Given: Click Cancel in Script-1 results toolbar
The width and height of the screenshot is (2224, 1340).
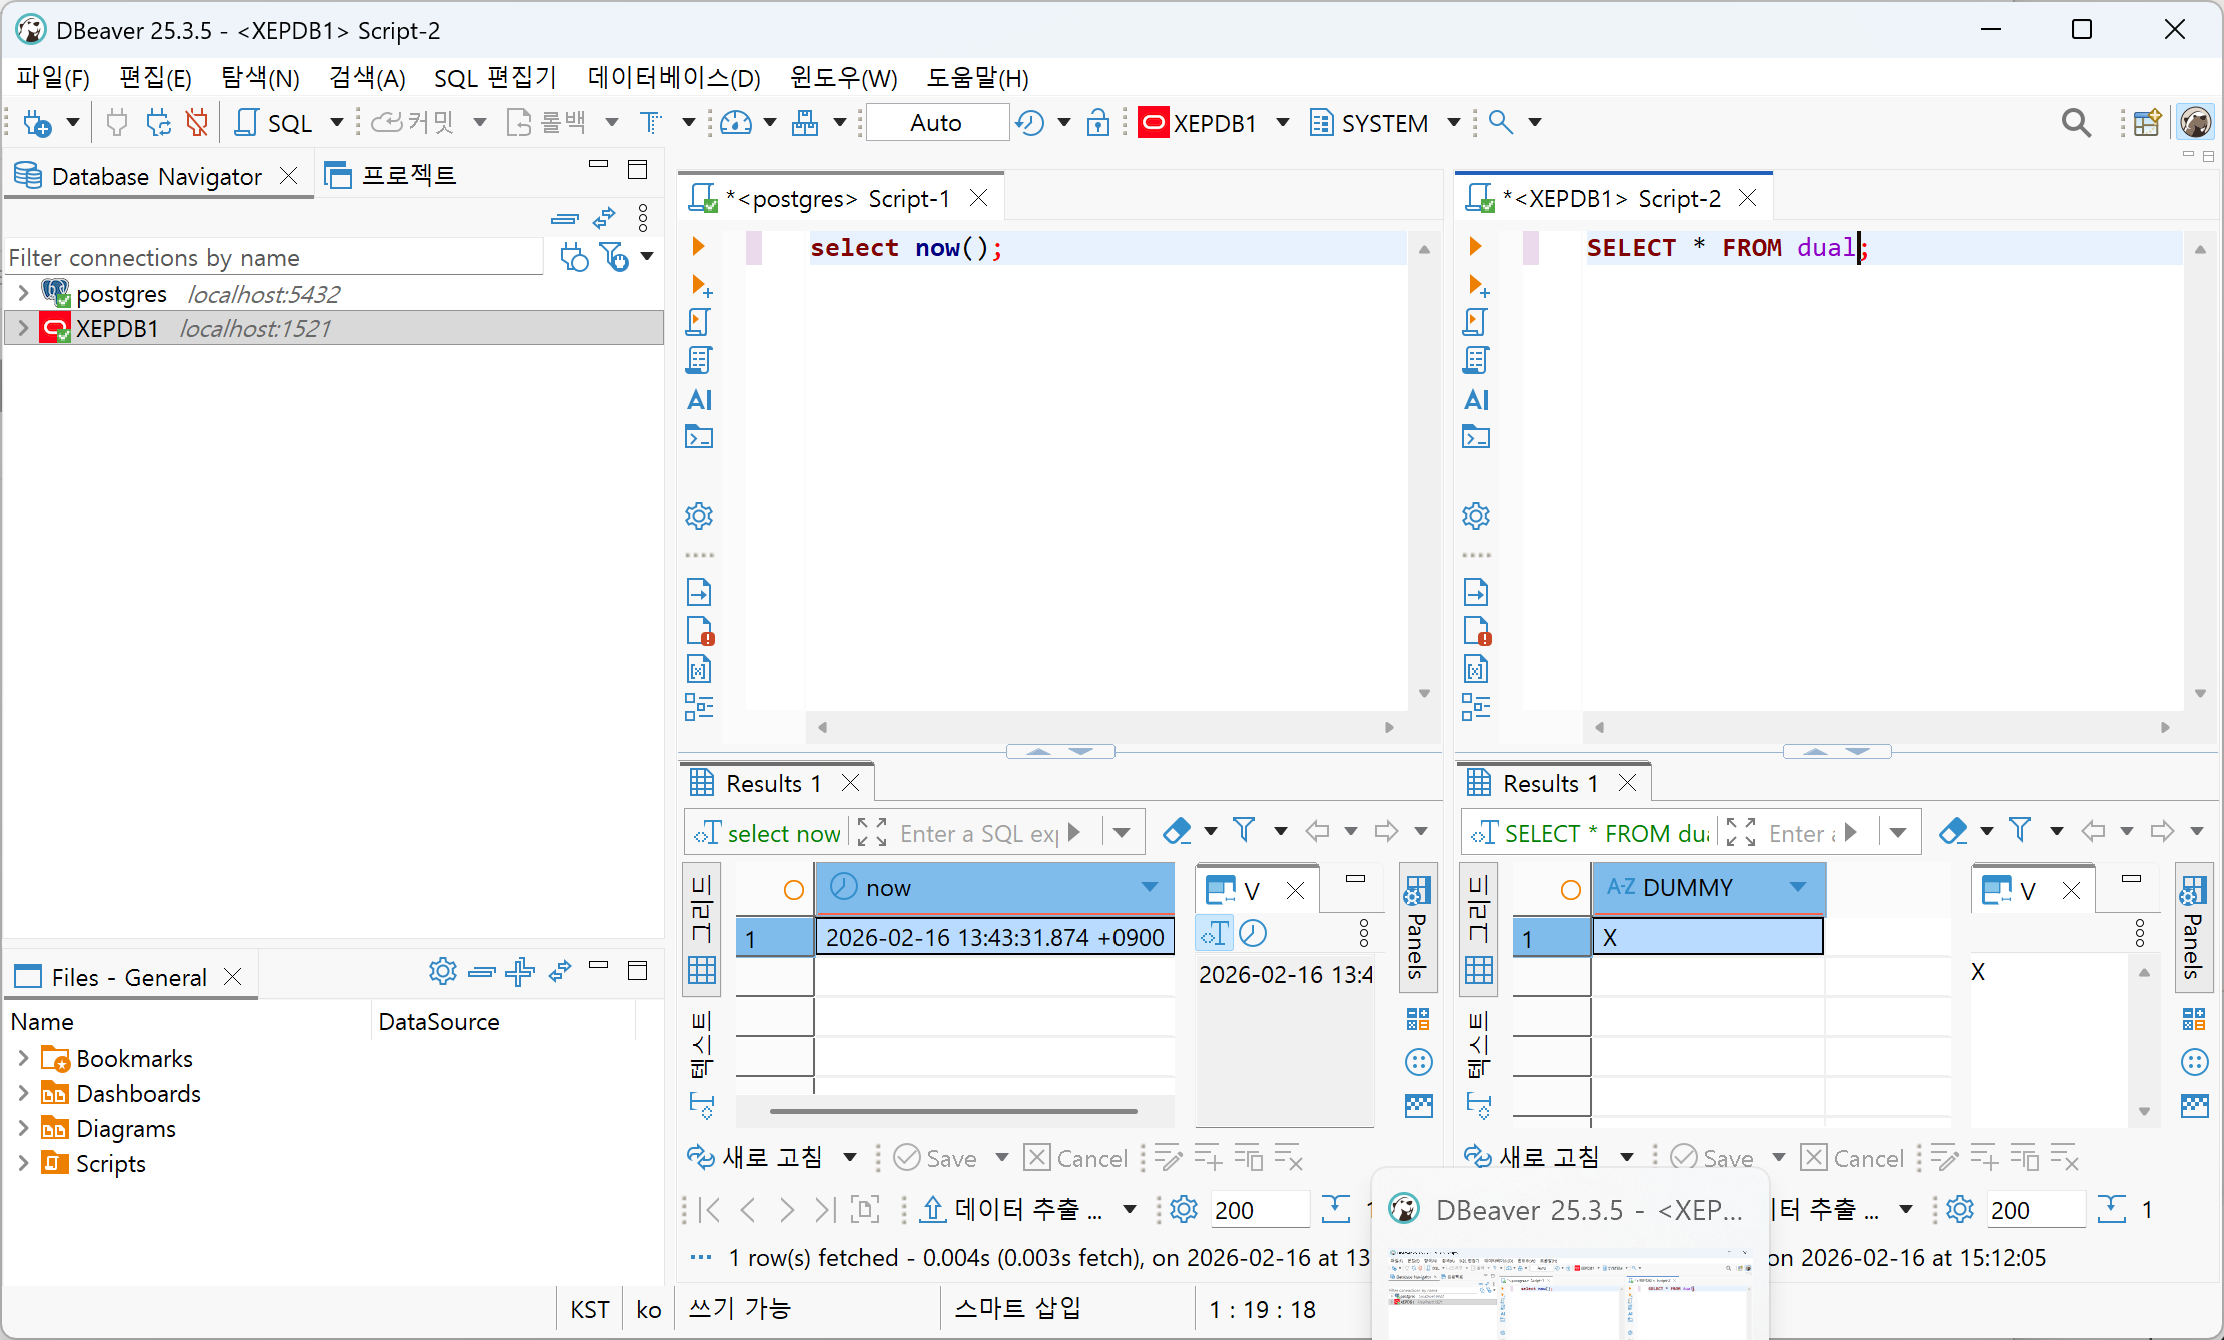Looking at the screenshot, I should pos(1076,1158).
